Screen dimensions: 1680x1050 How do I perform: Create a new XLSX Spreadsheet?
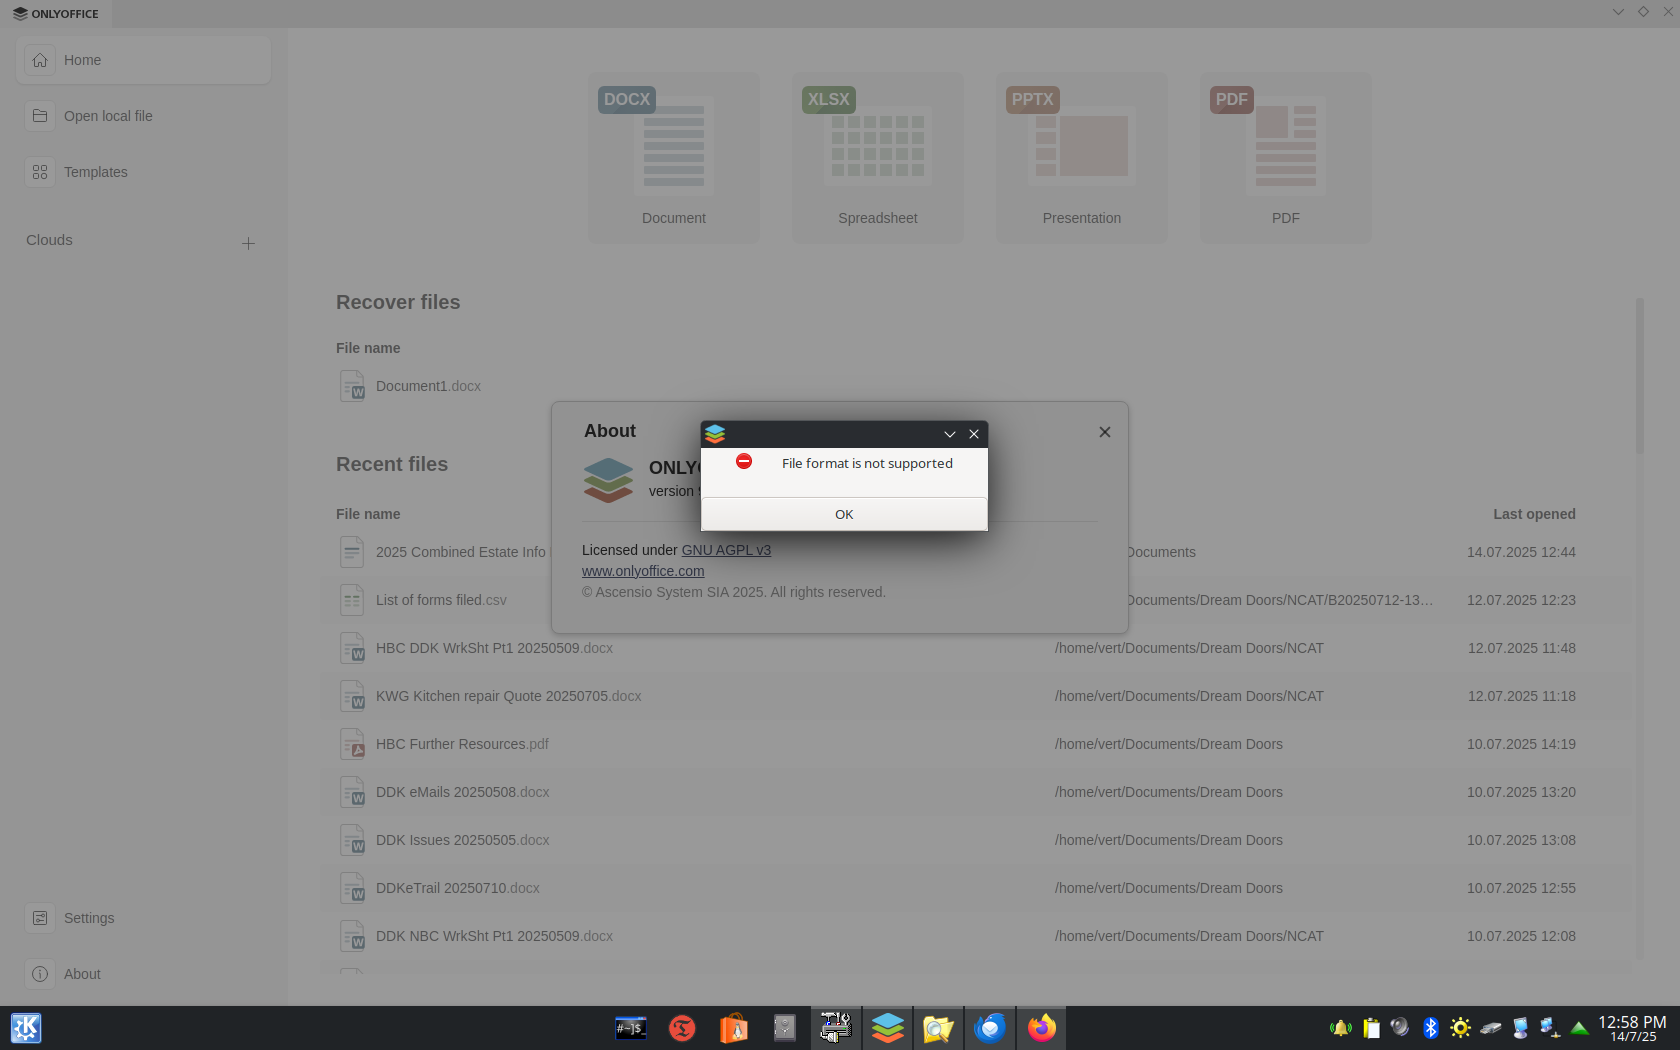click(878, 158)
